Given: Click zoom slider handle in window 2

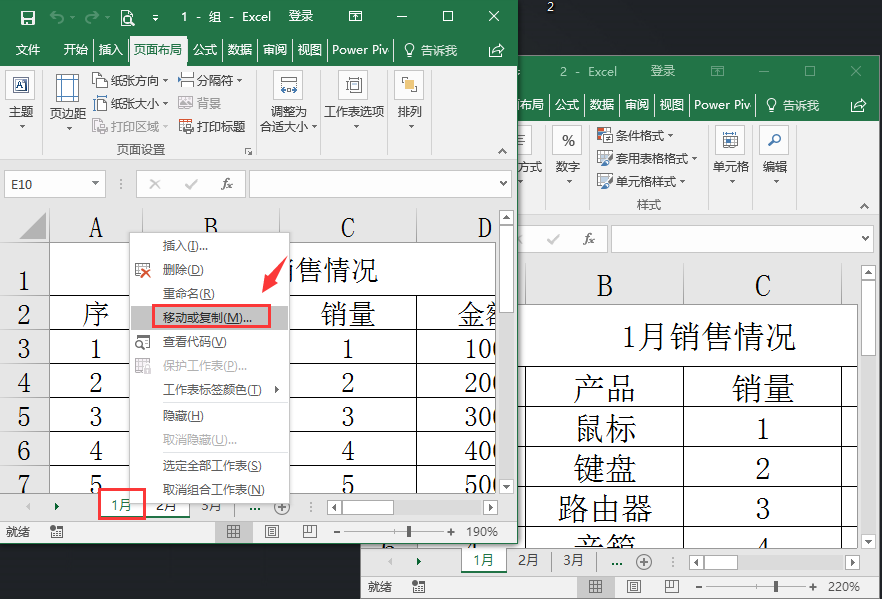Looking at the screenshot, I should pos(776,587).
